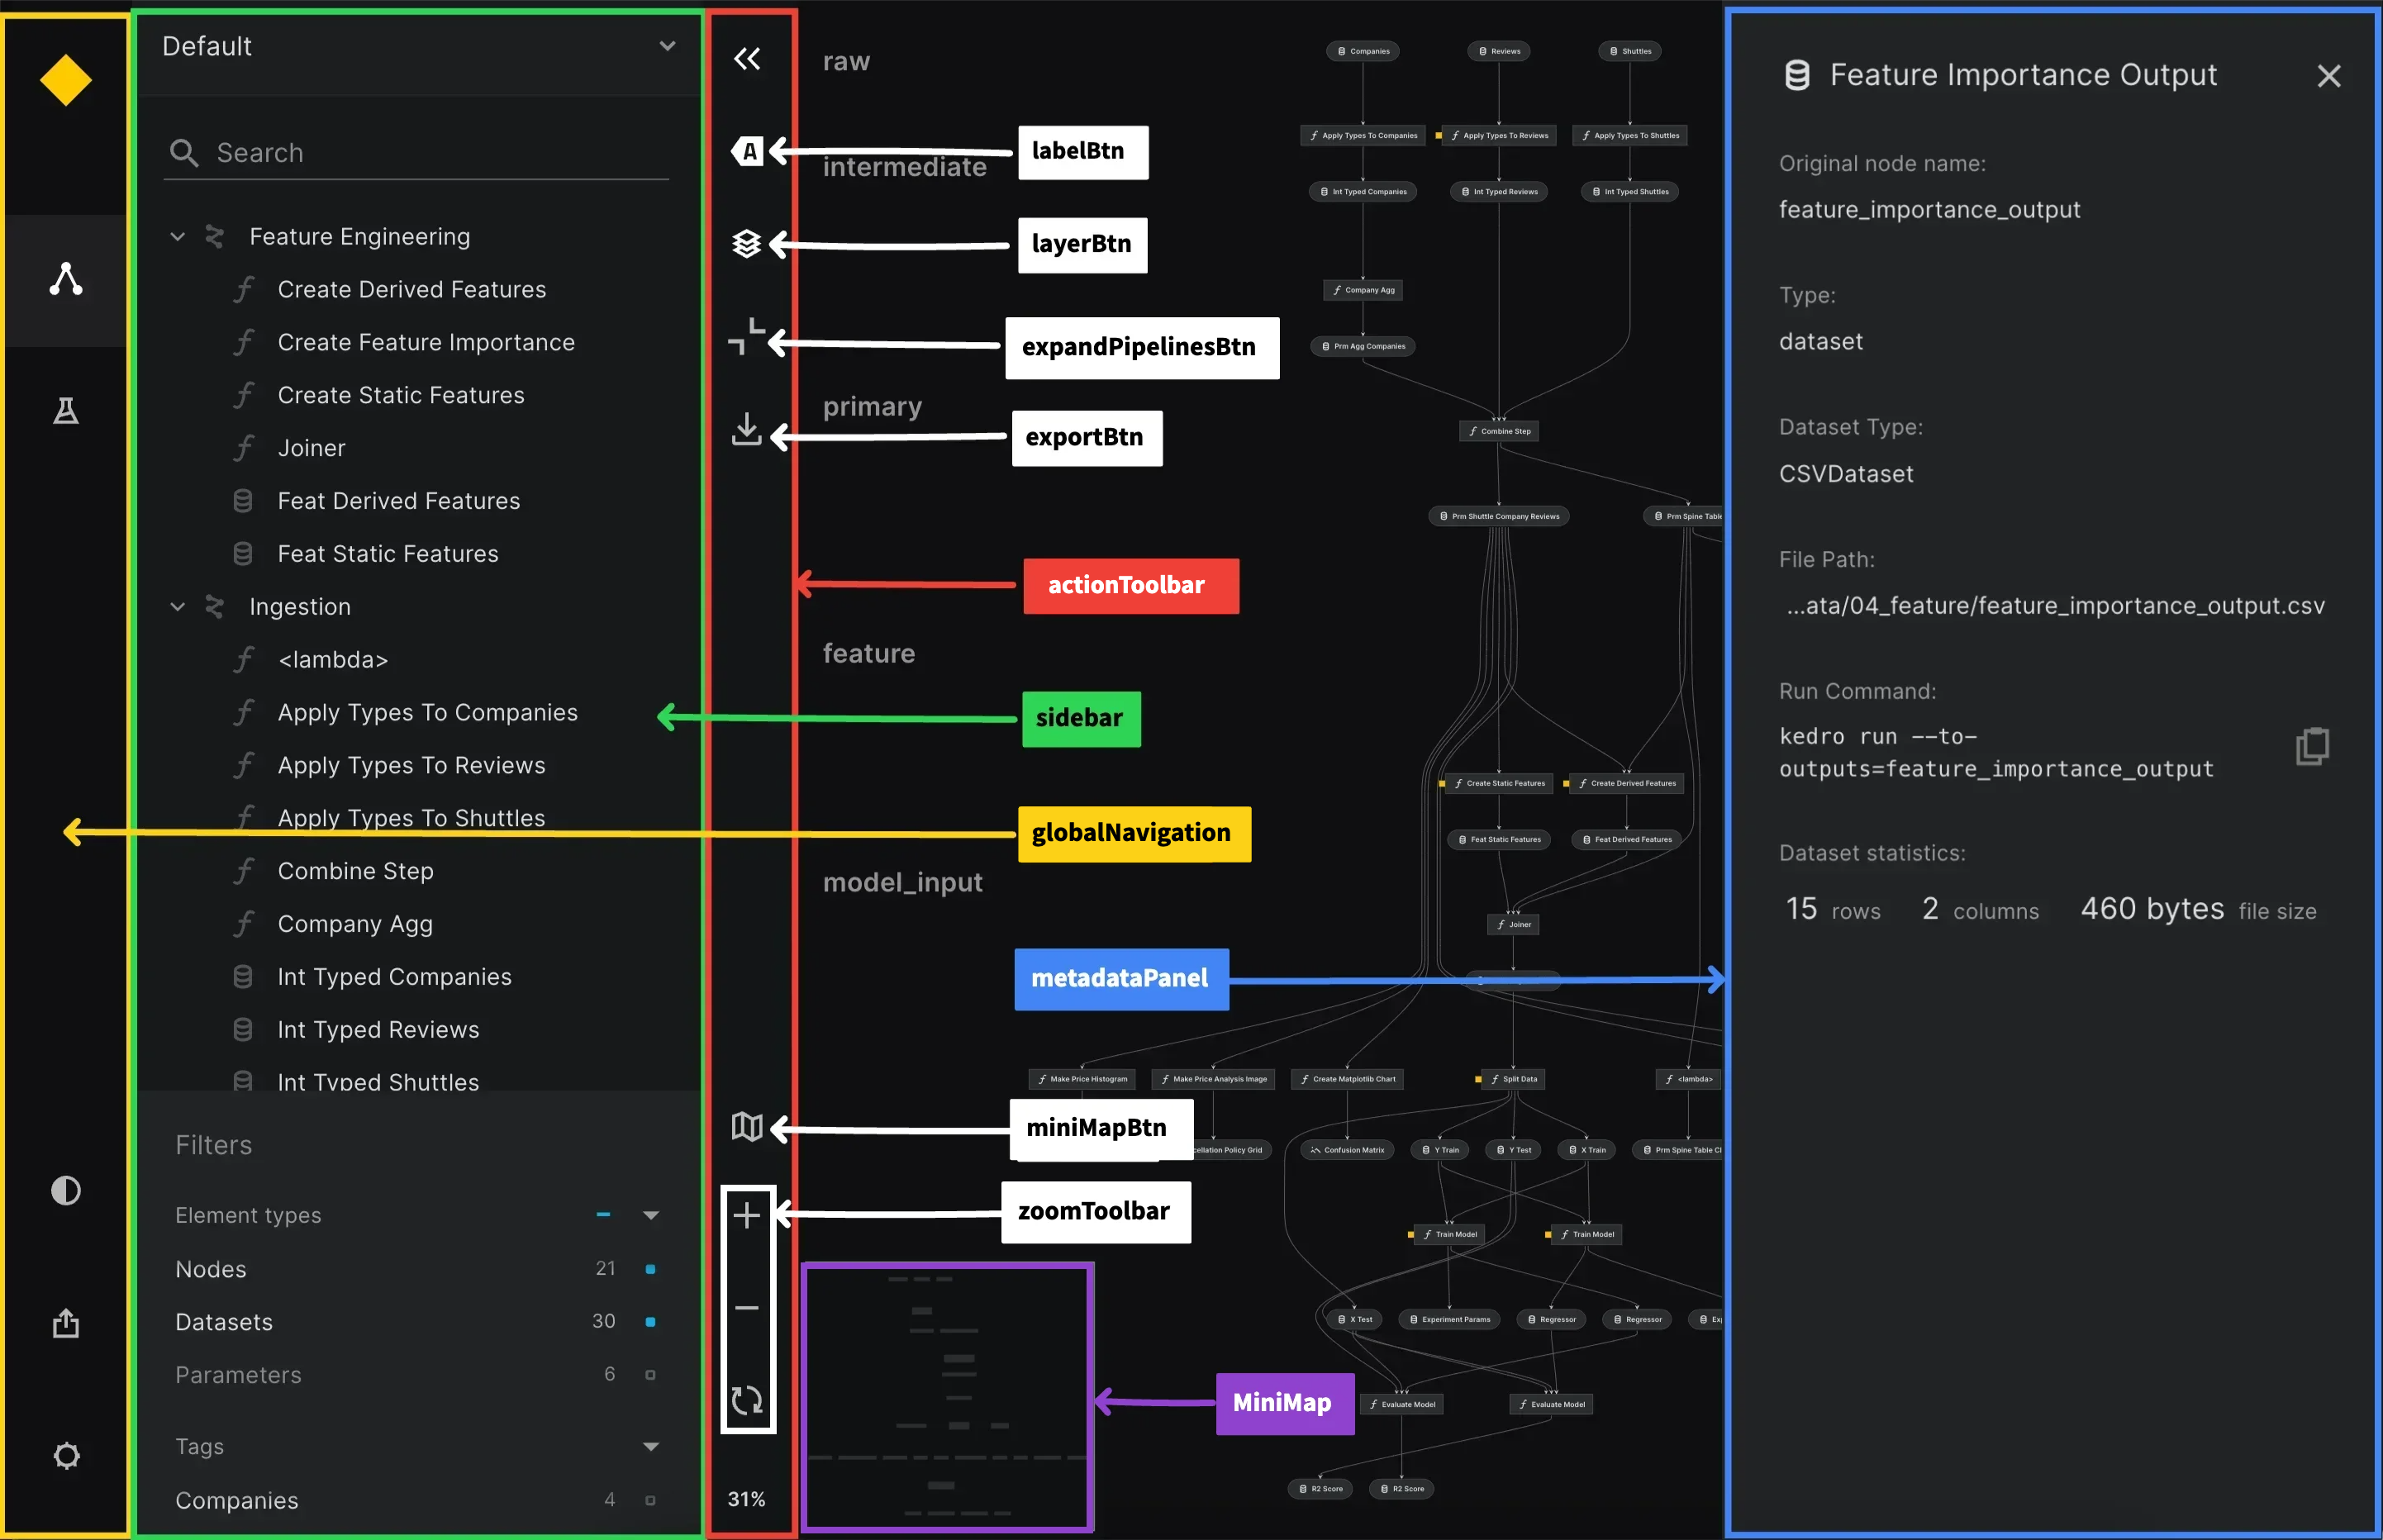Click the miniMapBtn toggle icon
Image resolution: width=2383 pixels, height=1540 pixels.
coord(747,1124)
